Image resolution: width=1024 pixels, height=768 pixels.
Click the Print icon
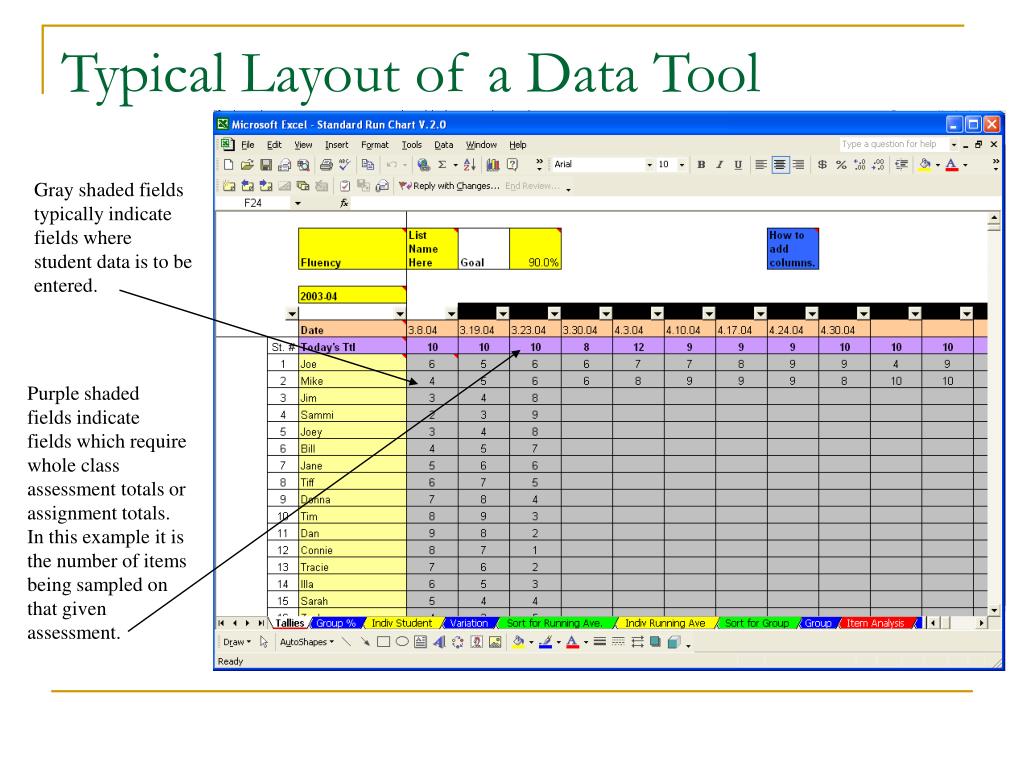326,165
